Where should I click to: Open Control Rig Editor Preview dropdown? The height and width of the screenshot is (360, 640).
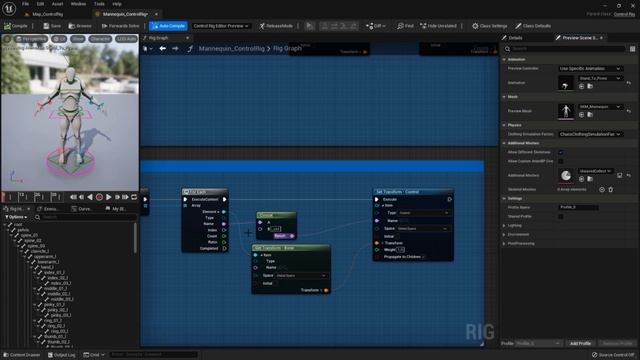click(x=221, y=26)
